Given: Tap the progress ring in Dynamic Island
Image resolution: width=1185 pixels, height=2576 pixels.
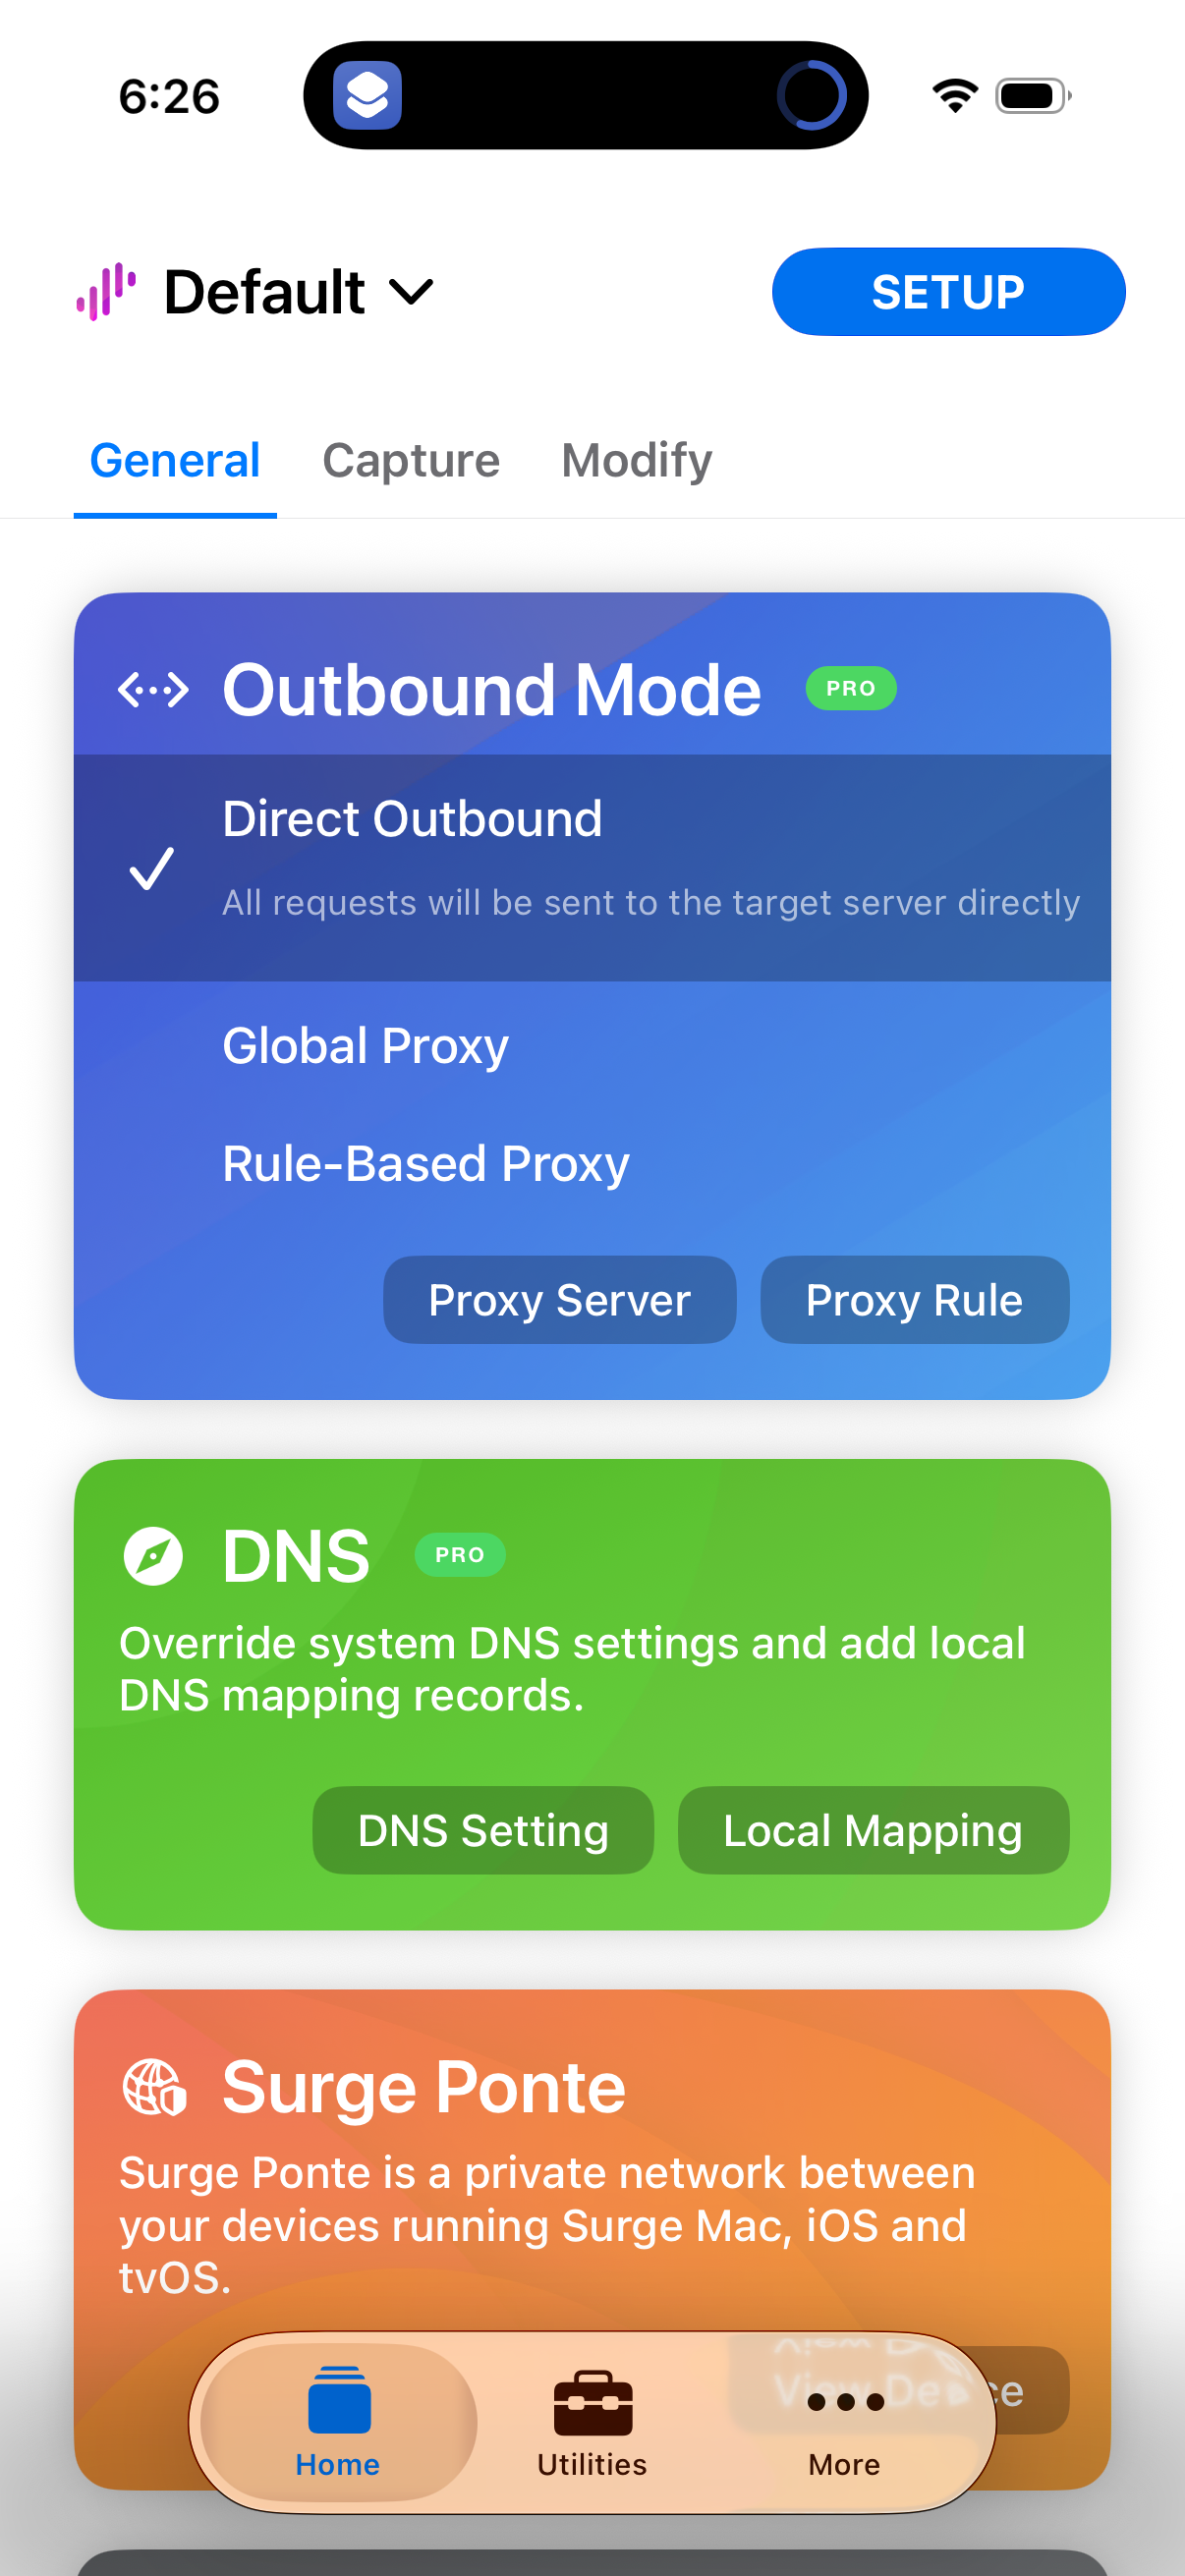Looking at the screenshot, I should [811, 96].
